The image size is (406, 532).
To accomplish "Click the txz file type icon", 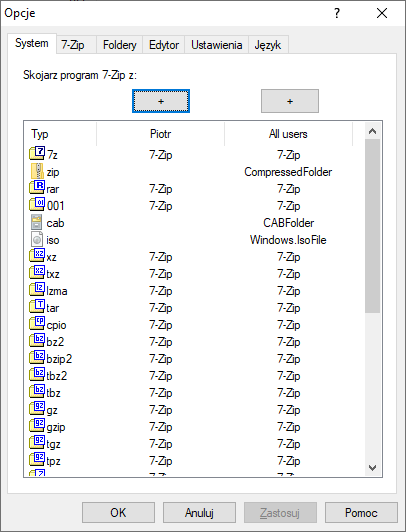I will (37, 272).
